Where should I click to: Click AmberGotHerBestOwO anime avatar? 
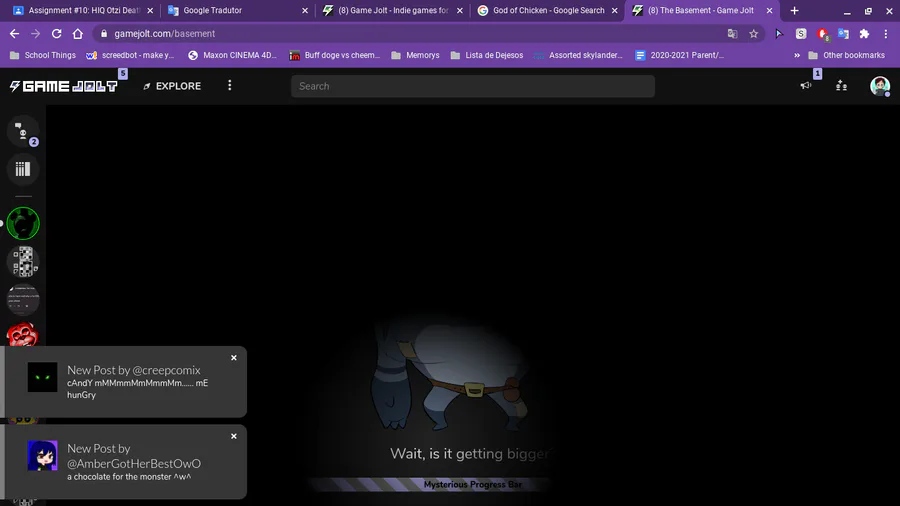click(42, 456)
